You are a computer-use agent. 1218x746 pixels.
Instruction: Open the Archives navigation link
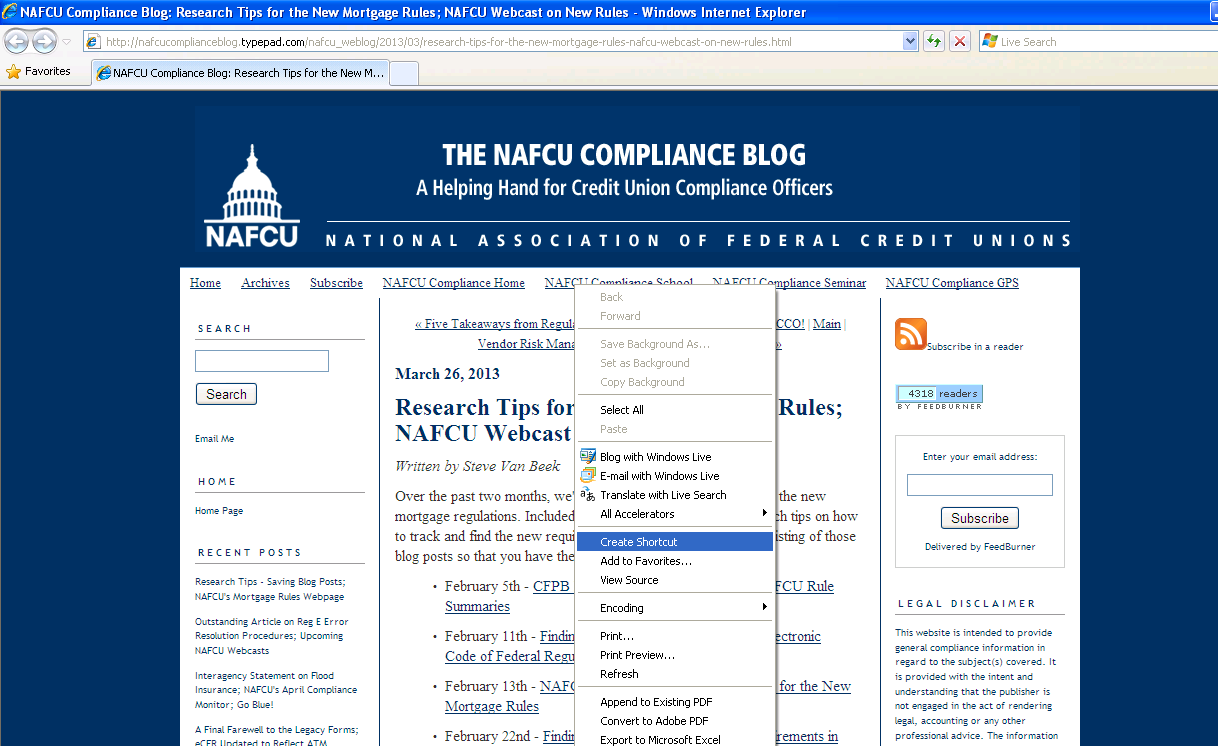[265, 283]
